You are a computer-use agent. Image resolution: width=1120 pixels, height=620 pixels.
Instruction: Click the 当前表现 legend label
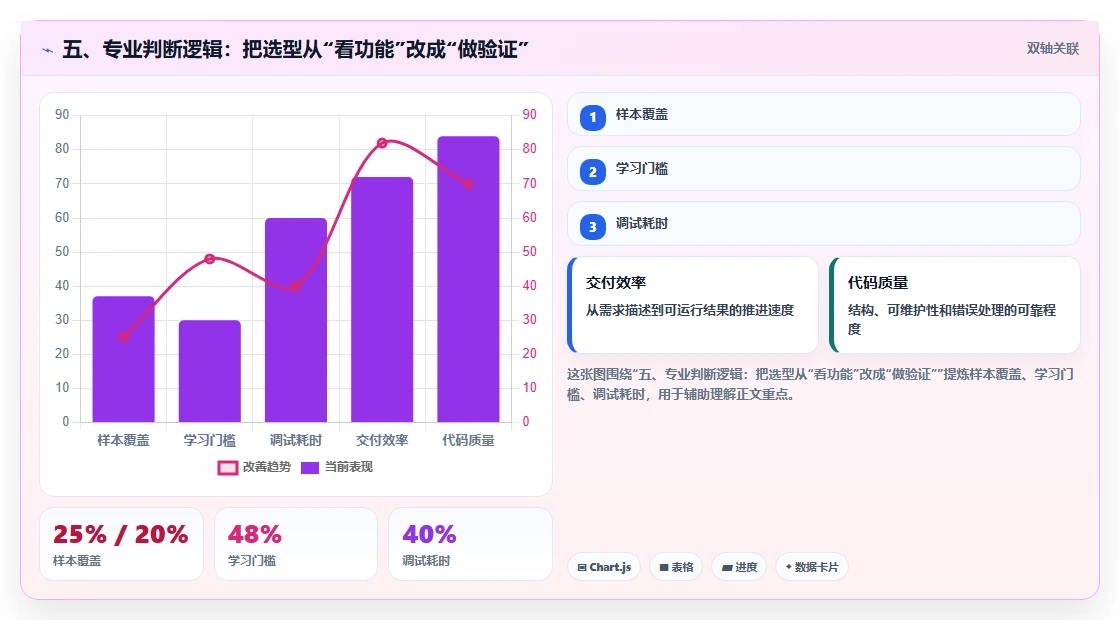pyautogui.click(x=349, y=467)
